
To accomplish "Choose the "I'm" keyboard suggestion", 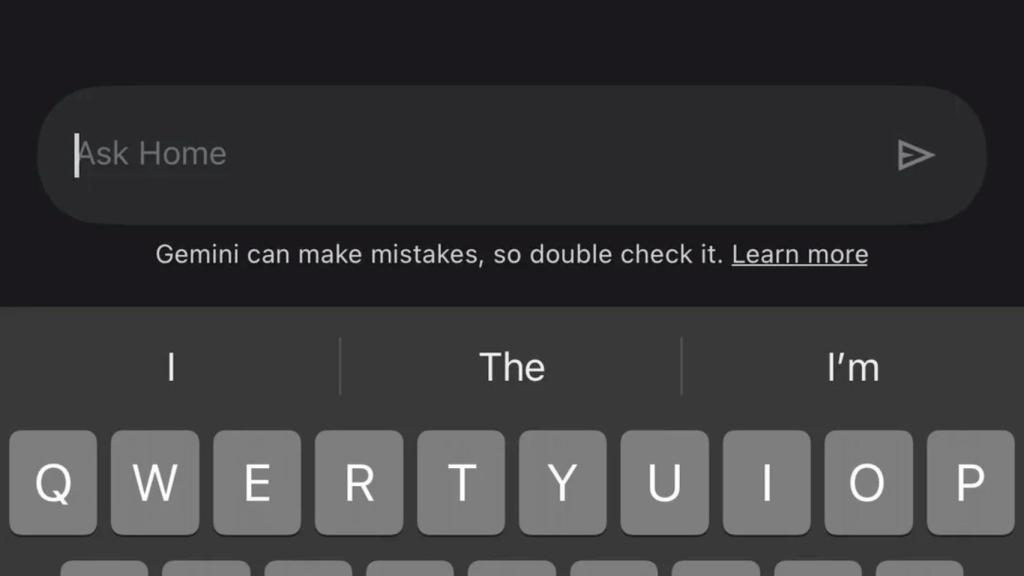I will pyautogui.click(x=853, y=367).
